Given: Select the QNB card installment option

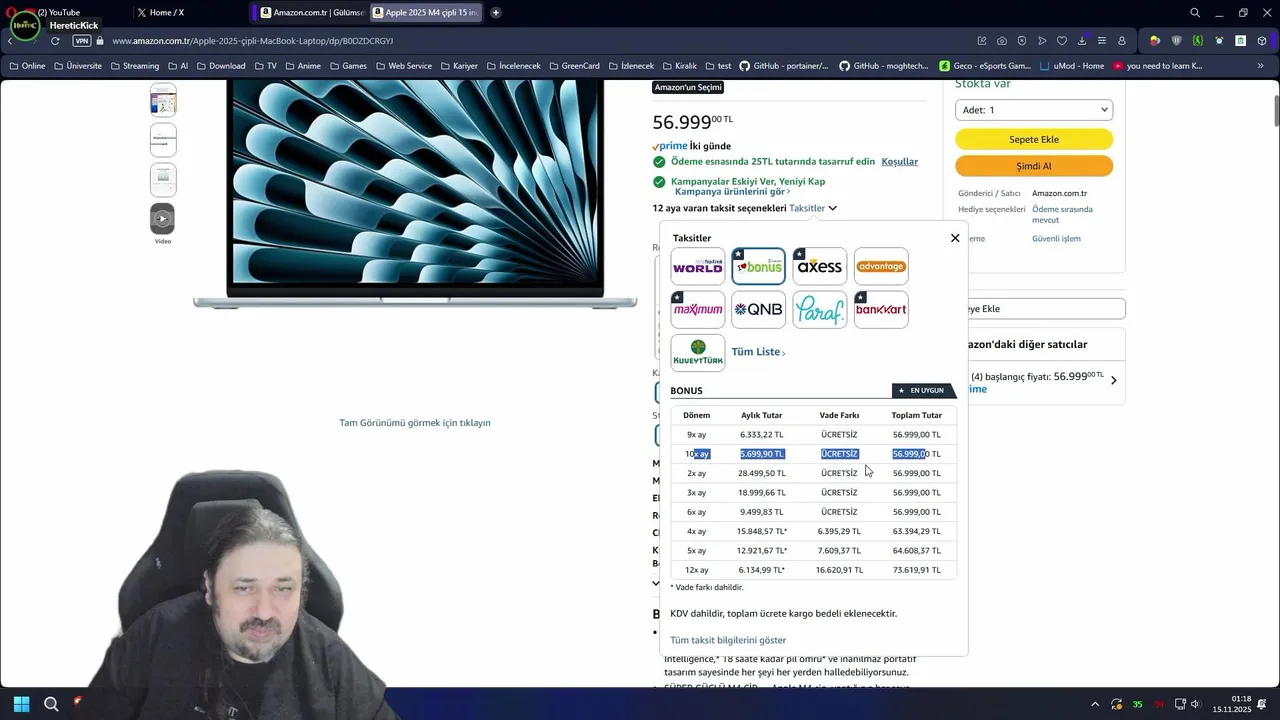Looking at the screenshot, I should click(x=758, y=309).
